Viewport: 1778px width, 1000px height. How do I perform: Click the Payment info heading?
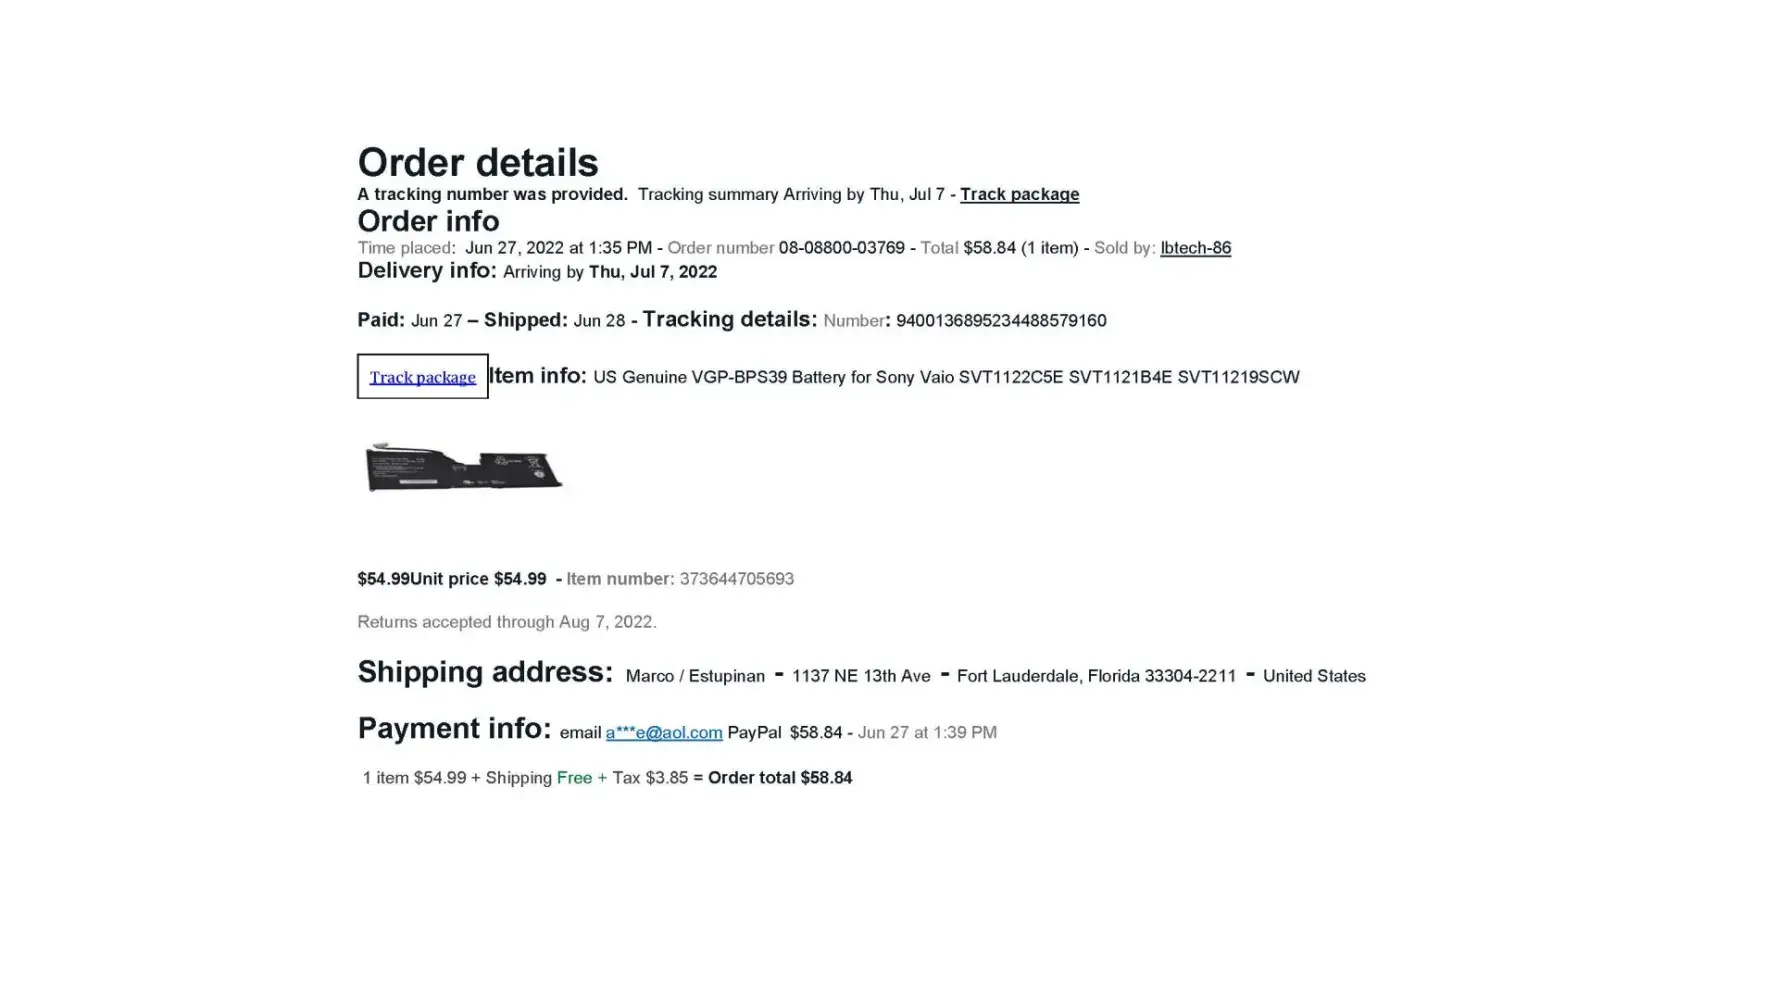454,729
